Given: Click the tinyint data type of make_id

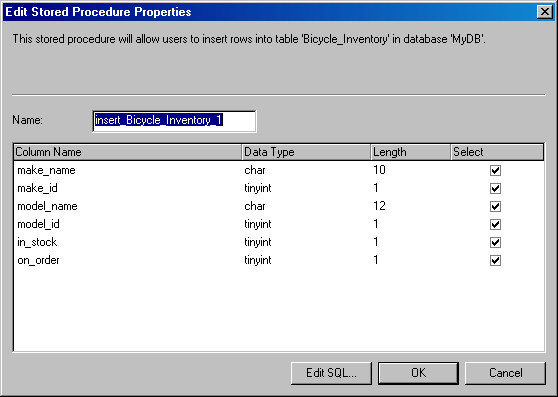Looking at the screenshot, I should [258, 188].
